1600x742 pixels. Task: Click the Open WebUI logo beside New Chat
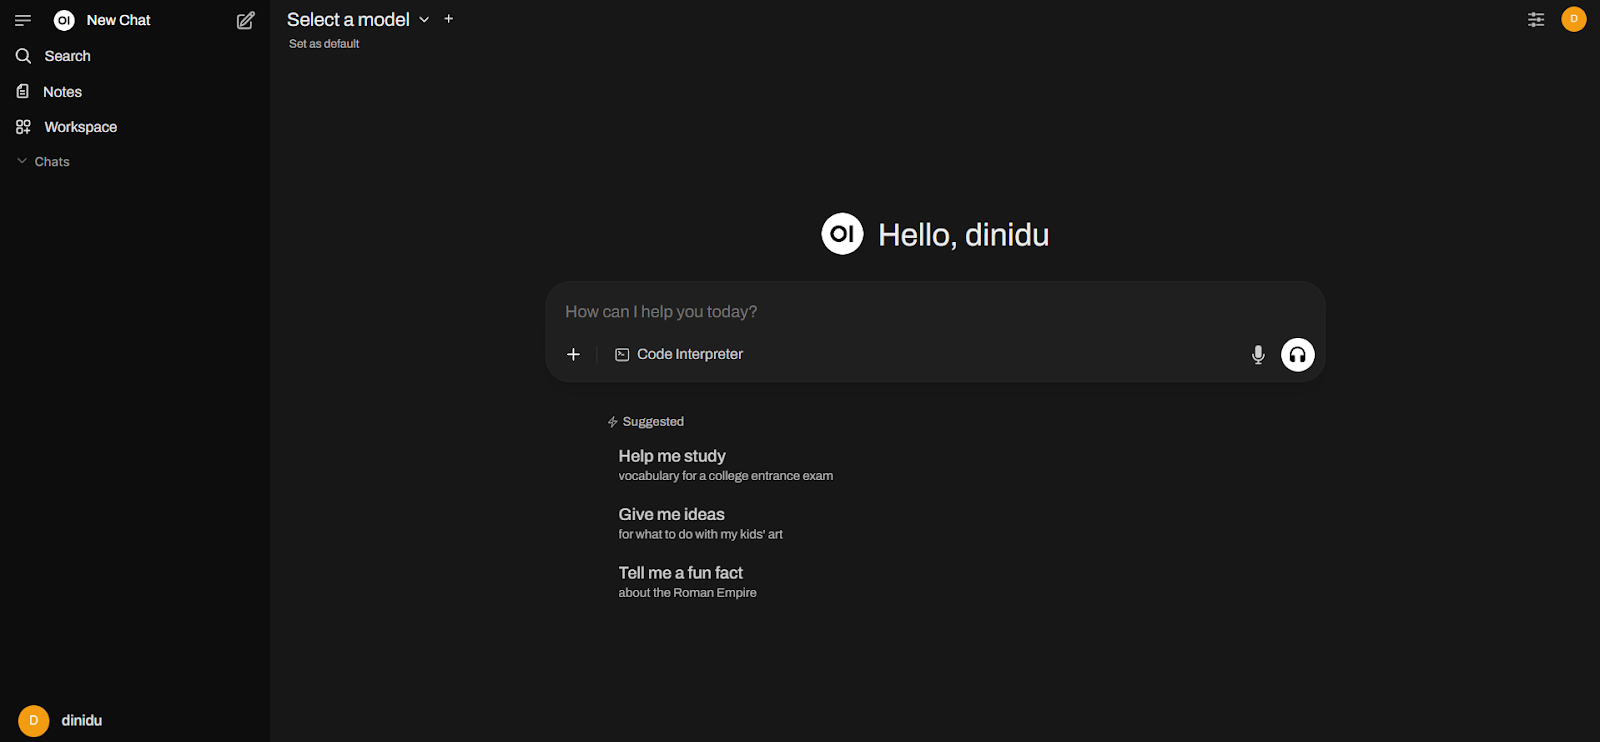pyautogui.click(x=64, y=20)
